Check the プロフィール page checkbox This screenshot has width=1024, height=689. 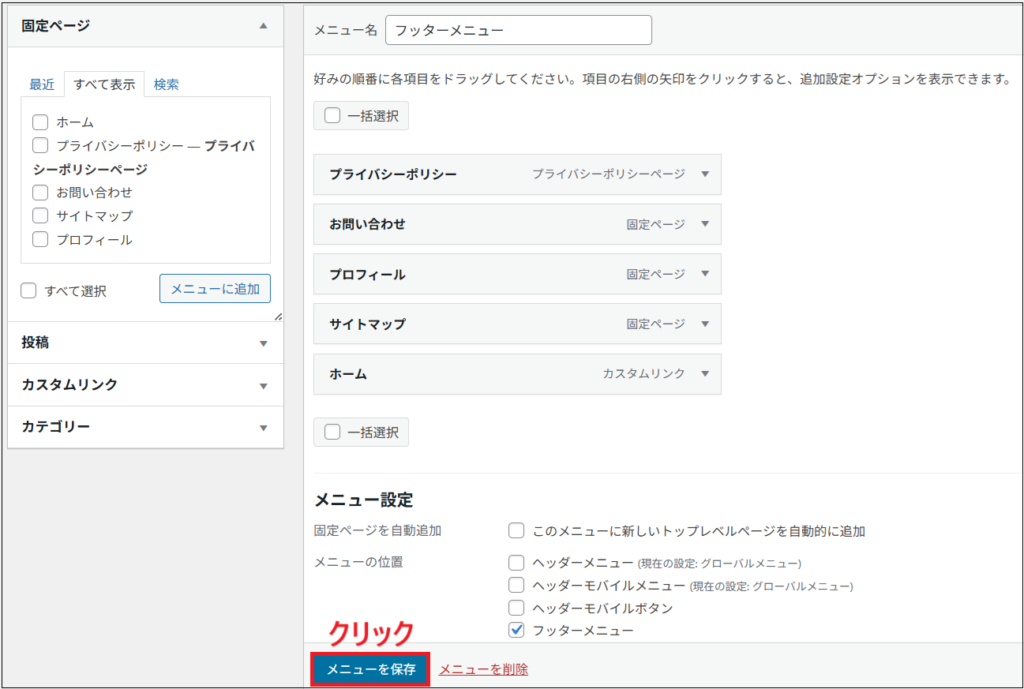tap(40, 239)
